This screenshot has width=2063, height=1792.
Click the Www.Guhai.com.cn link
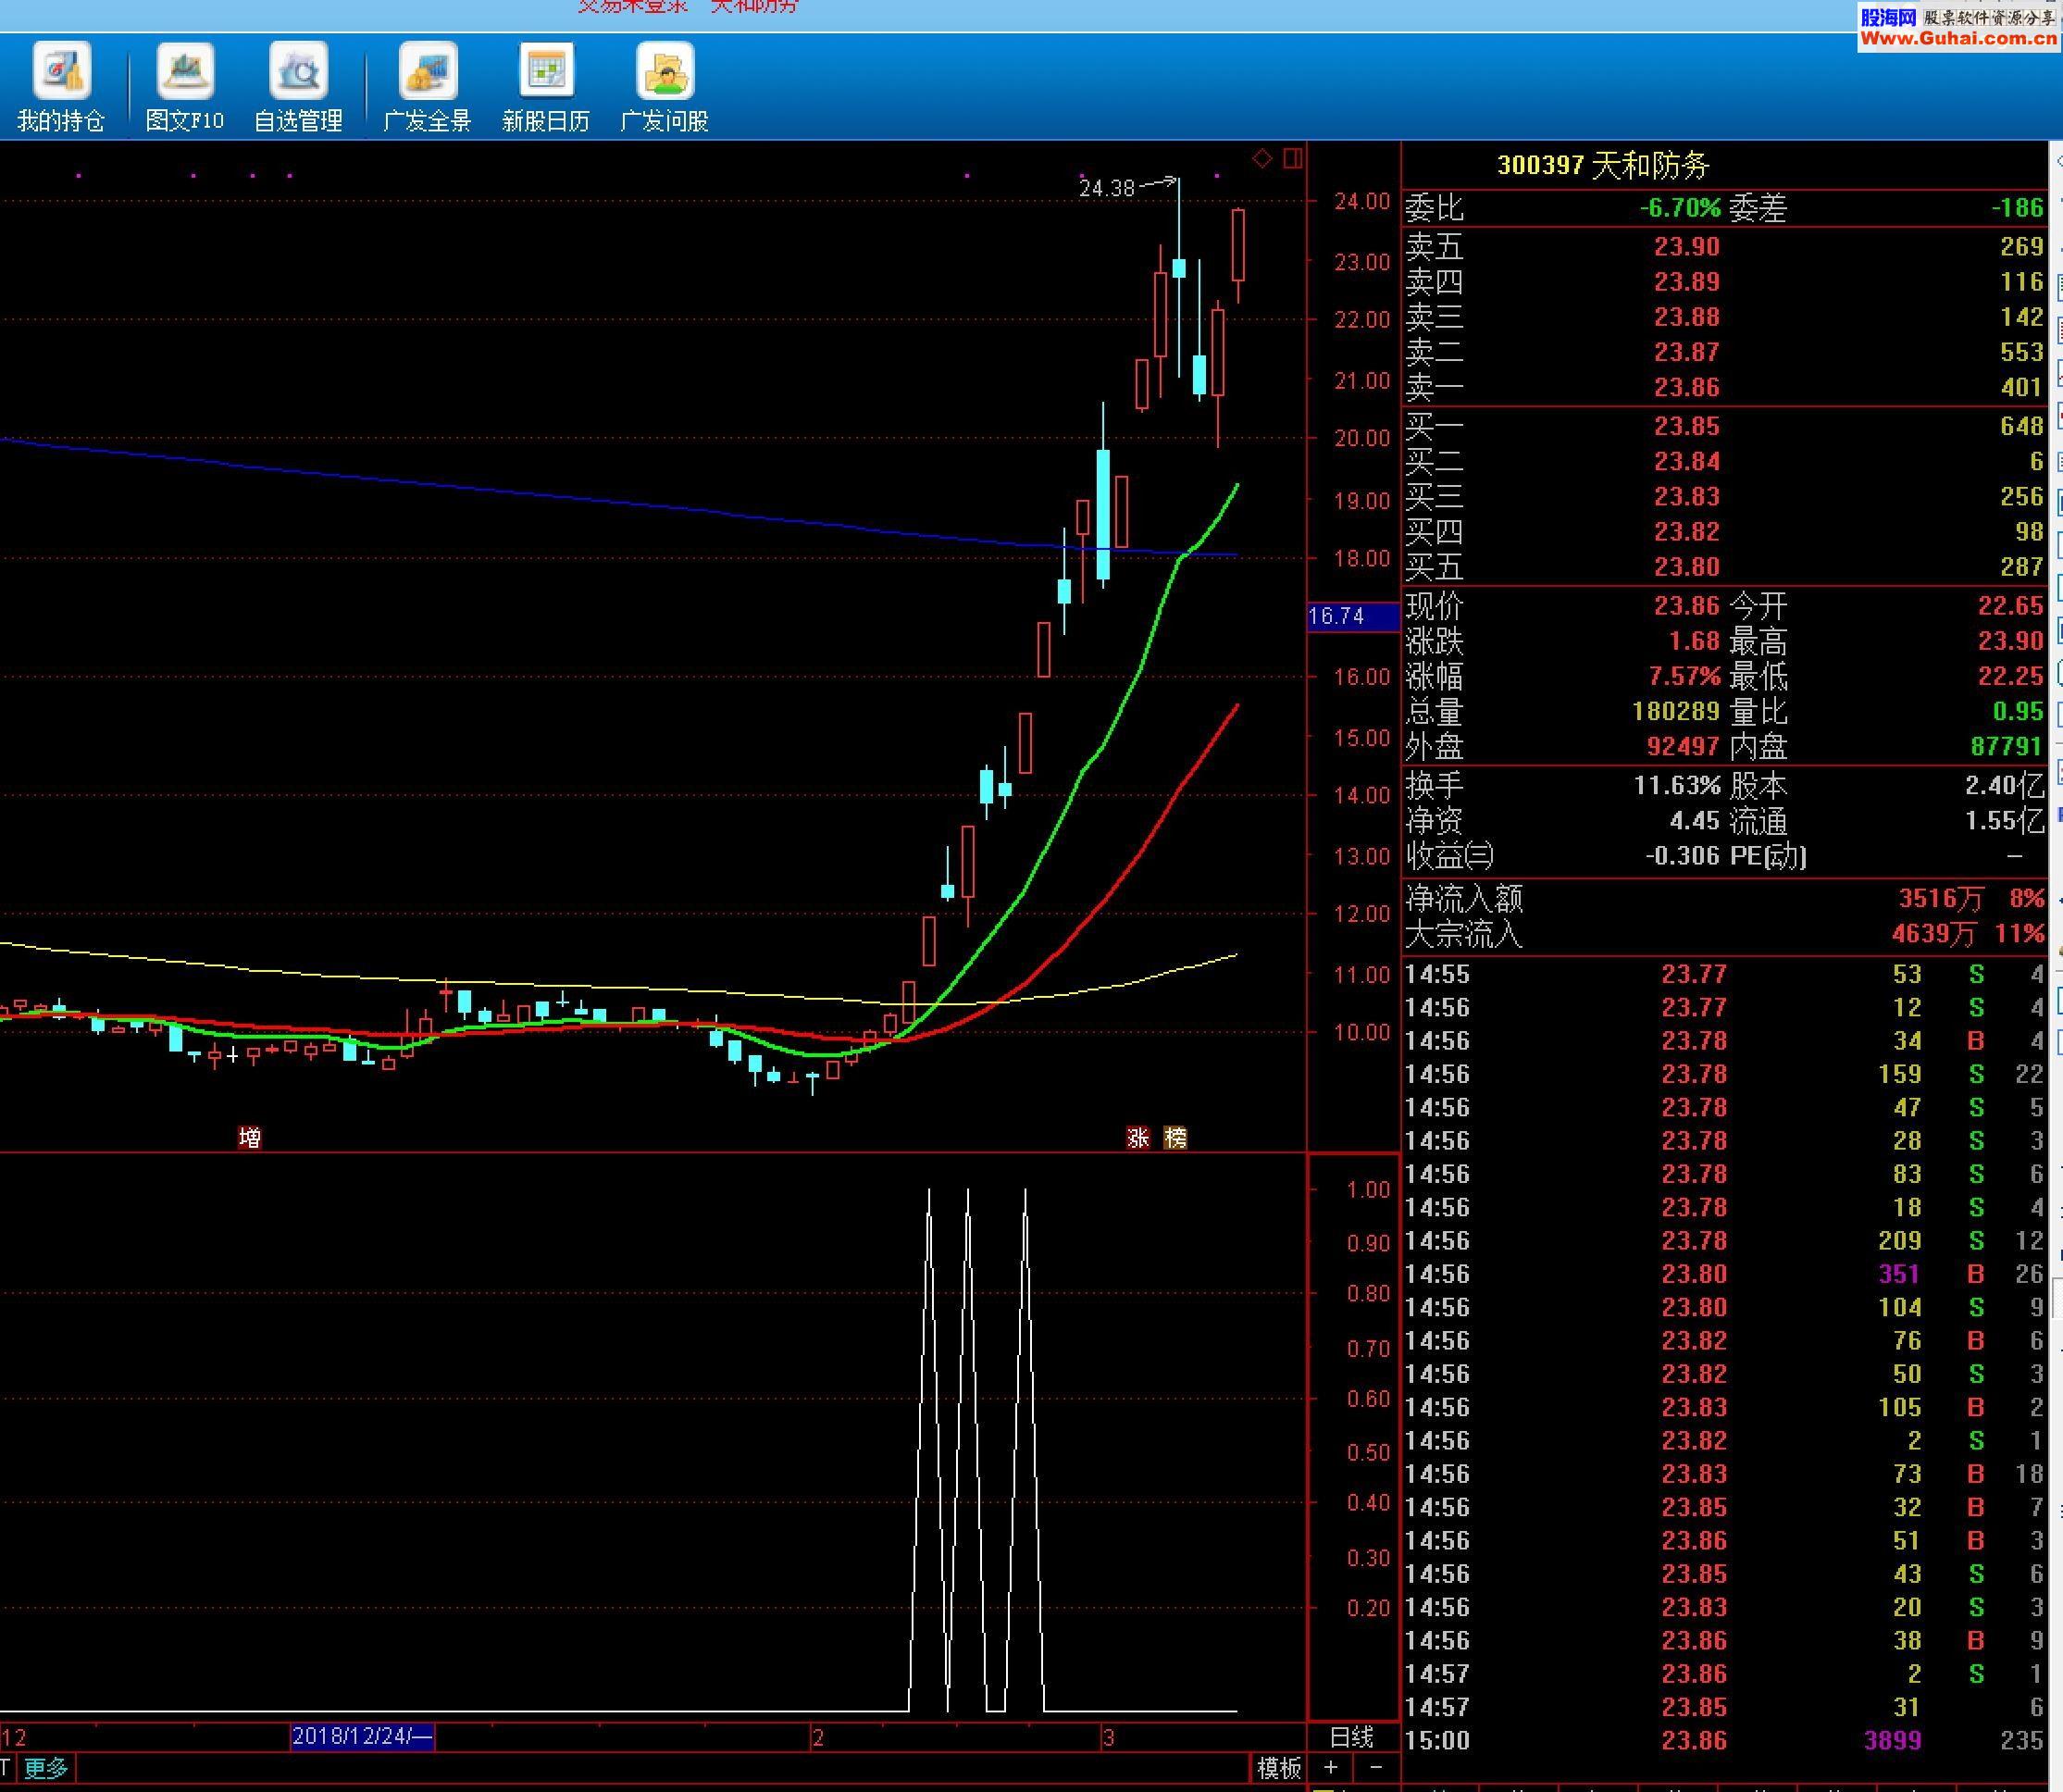(1958, 39)
